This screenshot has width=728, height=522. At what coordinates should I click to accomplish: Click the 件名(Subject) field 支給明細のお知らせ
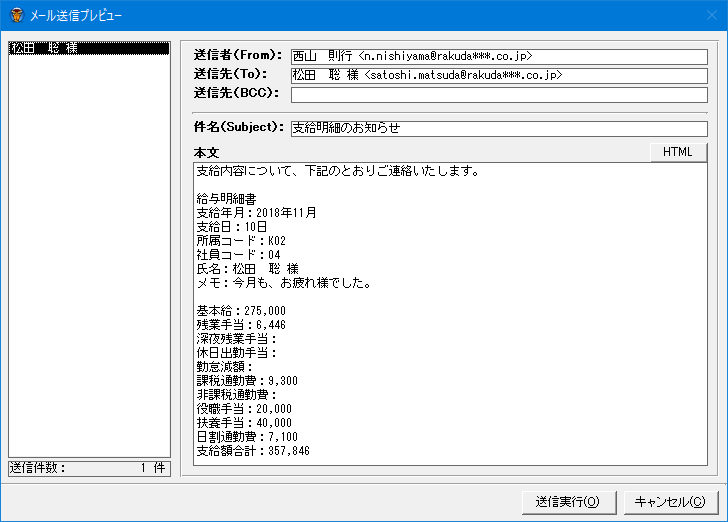pyautogui.click(x=499, y=128)
